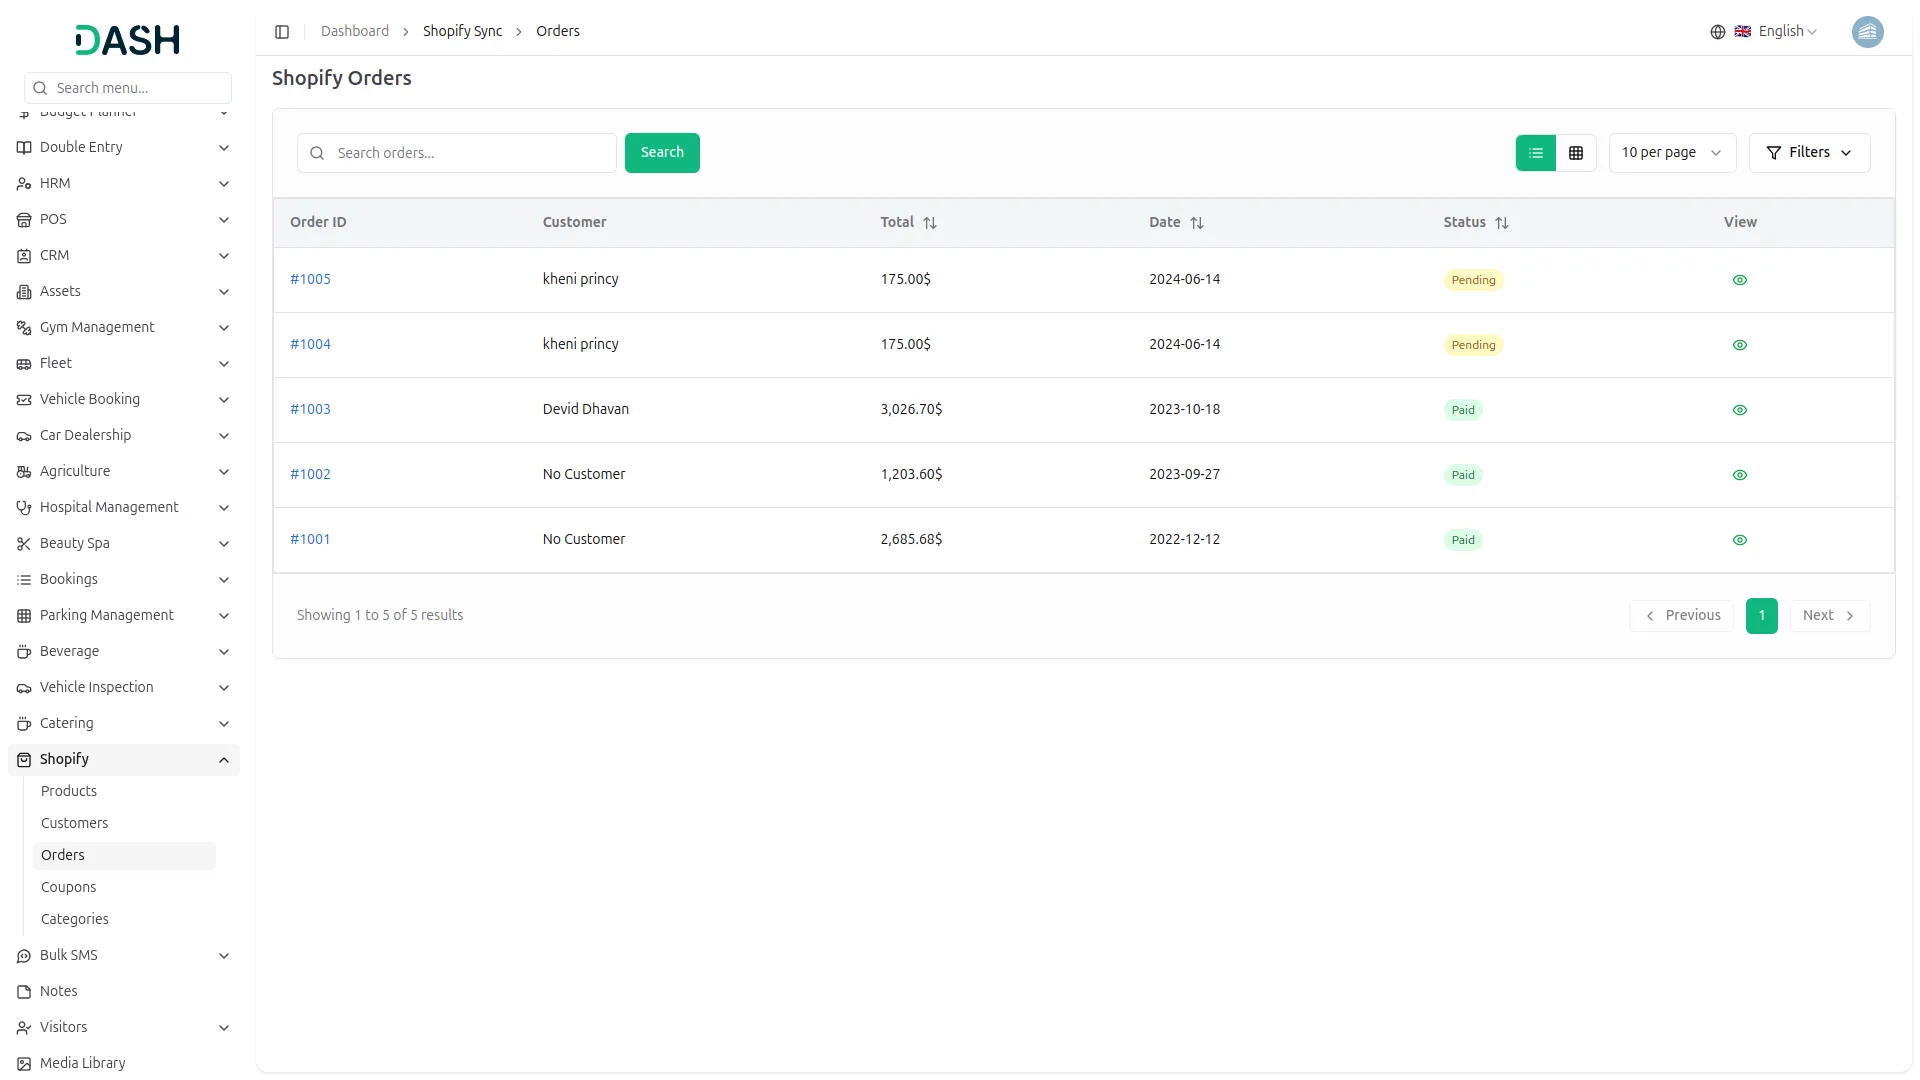Sort by Total column arrows
The height and width of the screenshot is (1080, 1920).
(930, 223)
